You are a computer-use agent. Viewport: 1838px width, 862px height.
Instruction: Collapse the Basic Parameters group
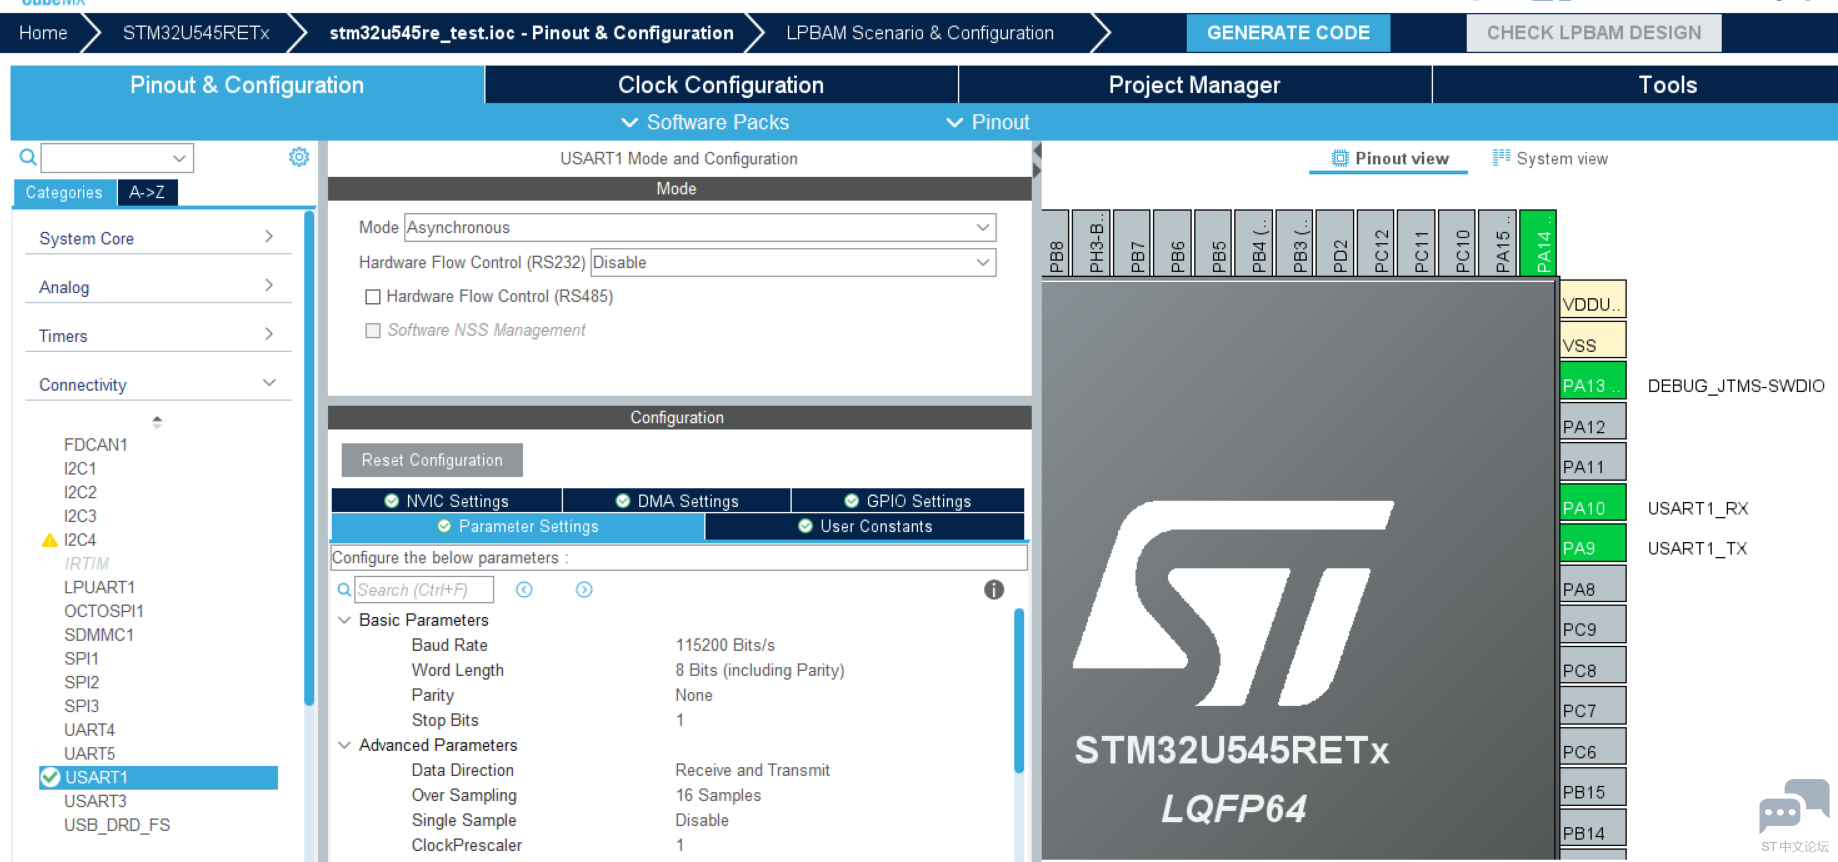pos(344,620)
